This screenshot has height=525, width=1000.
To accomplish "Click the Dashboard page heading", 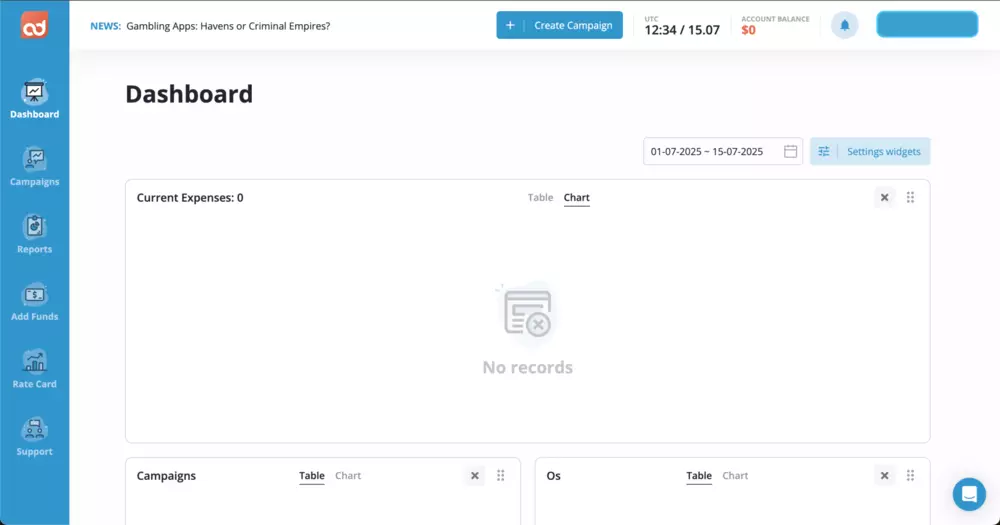I will (189, 94).
